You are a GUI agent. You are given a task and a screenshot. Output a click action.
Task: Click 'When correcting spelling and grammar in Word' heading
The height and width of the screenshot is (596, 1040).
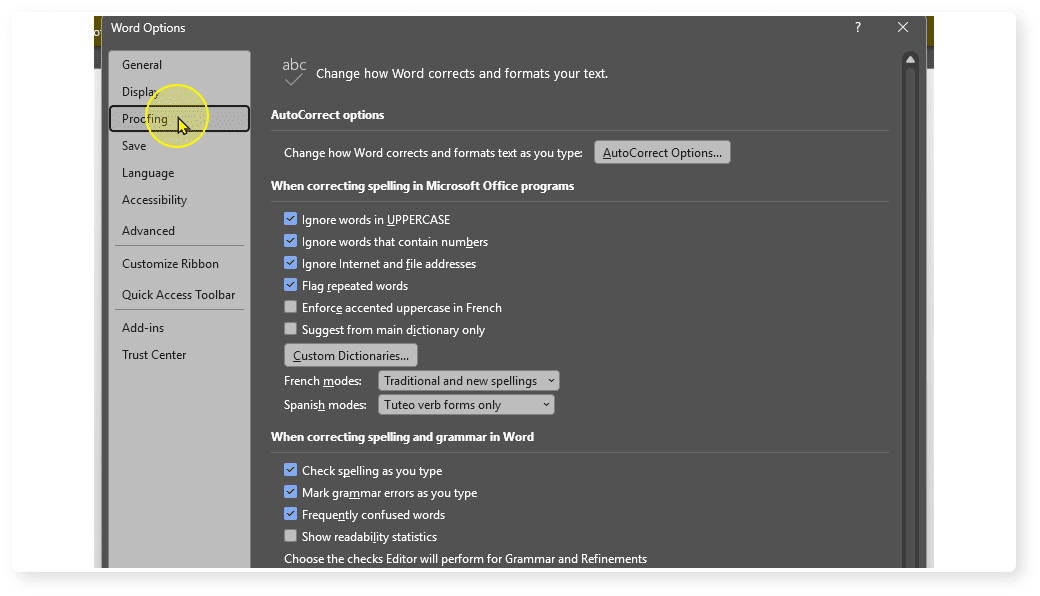click(x=402, y=437)
